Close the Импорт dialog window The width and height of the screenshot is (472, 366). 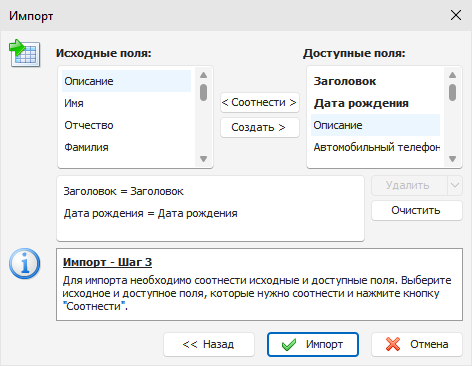coord(456,15)
